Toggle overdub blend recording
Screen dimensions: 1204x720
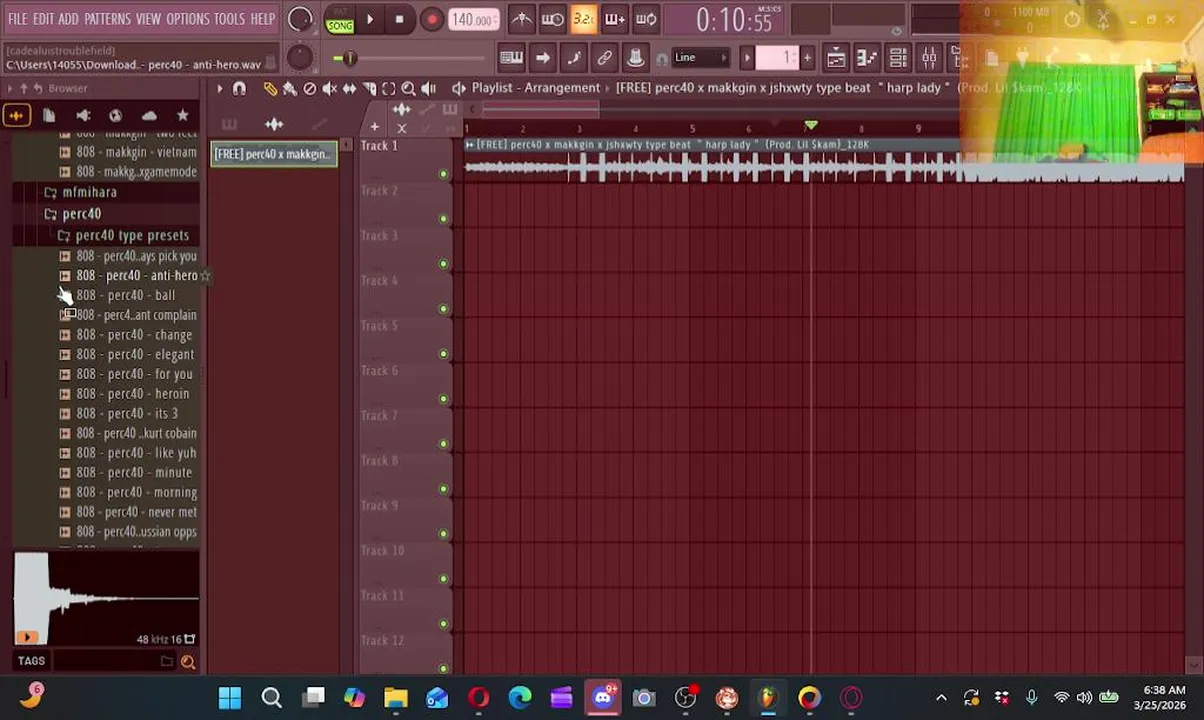615,19
